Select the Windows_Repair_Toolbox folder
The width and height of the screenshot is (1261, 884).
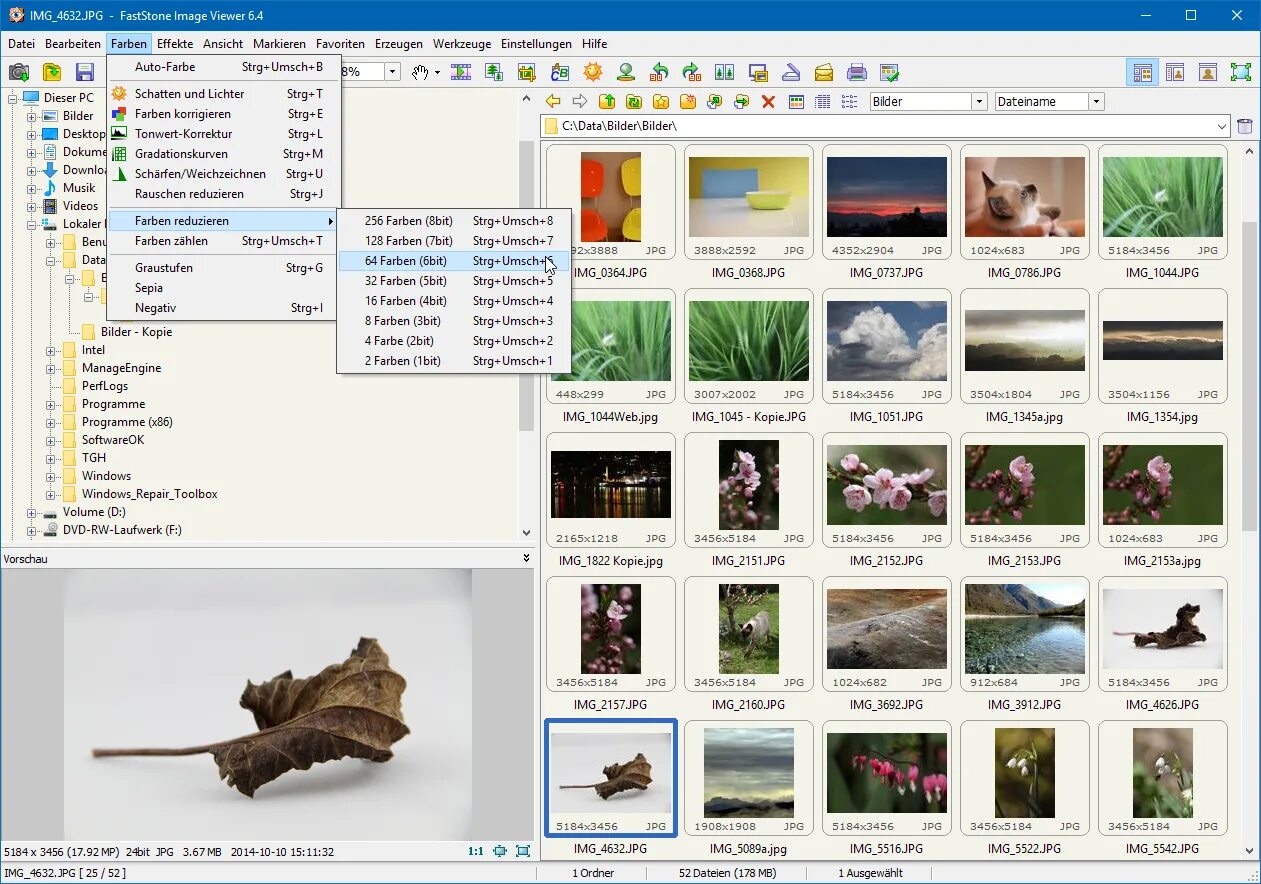coord(149,494)
